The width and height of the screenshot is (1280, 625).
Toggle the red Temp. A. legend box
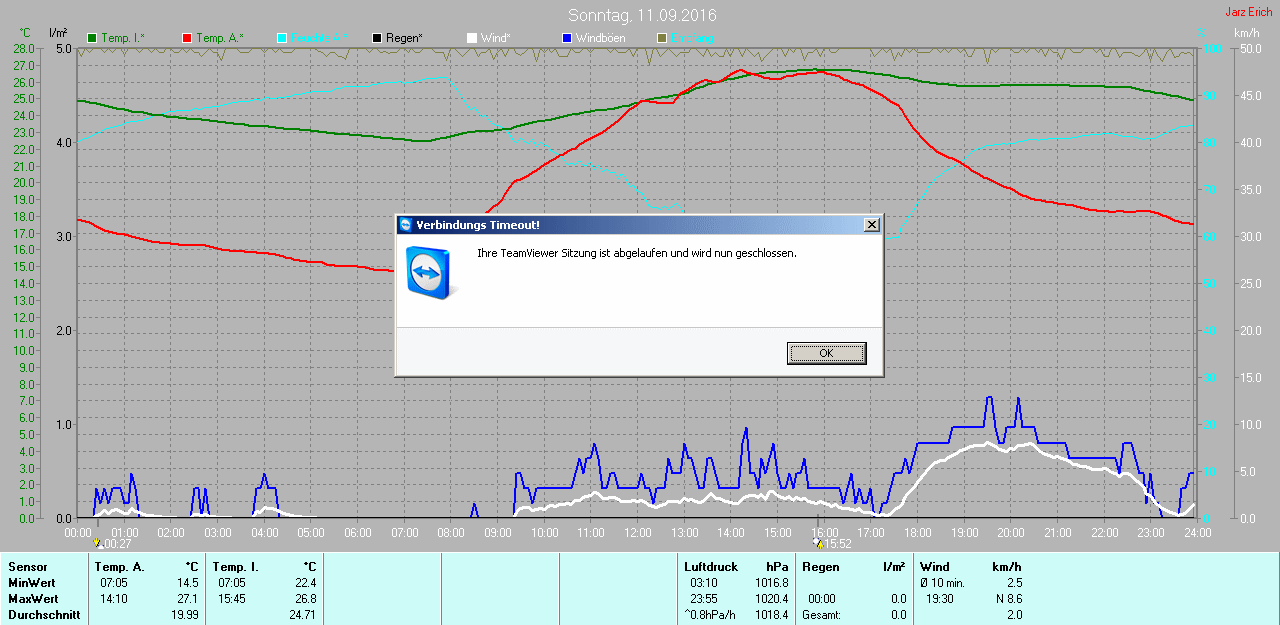point(187,38)
